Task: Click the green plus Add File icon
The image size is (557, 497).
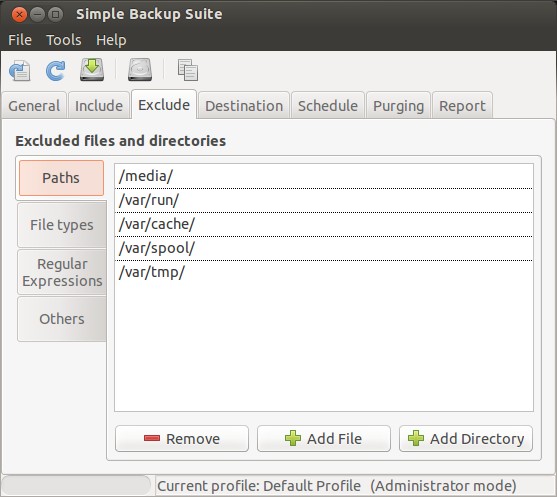Action: 293,438
